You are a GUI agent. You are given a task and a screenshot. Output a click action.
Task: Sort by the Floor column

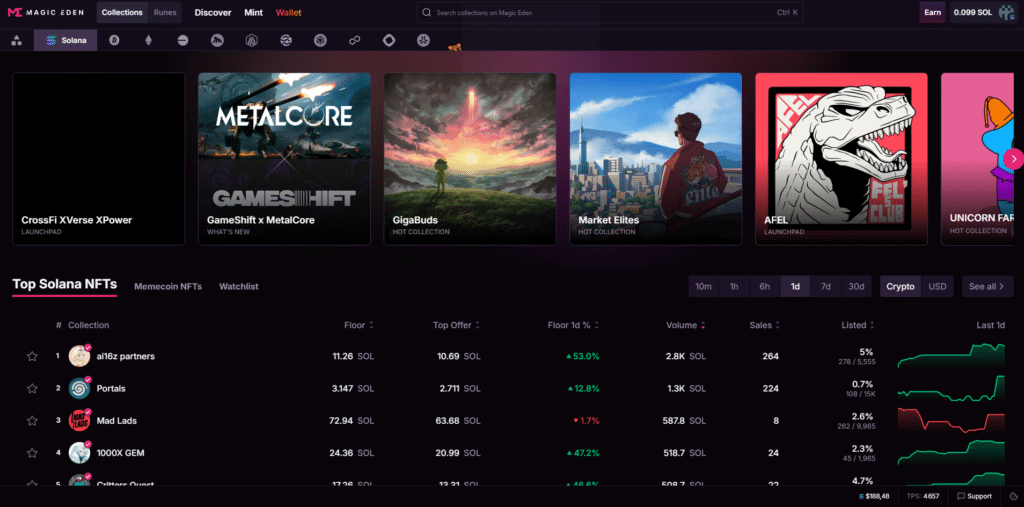(359, 325)
